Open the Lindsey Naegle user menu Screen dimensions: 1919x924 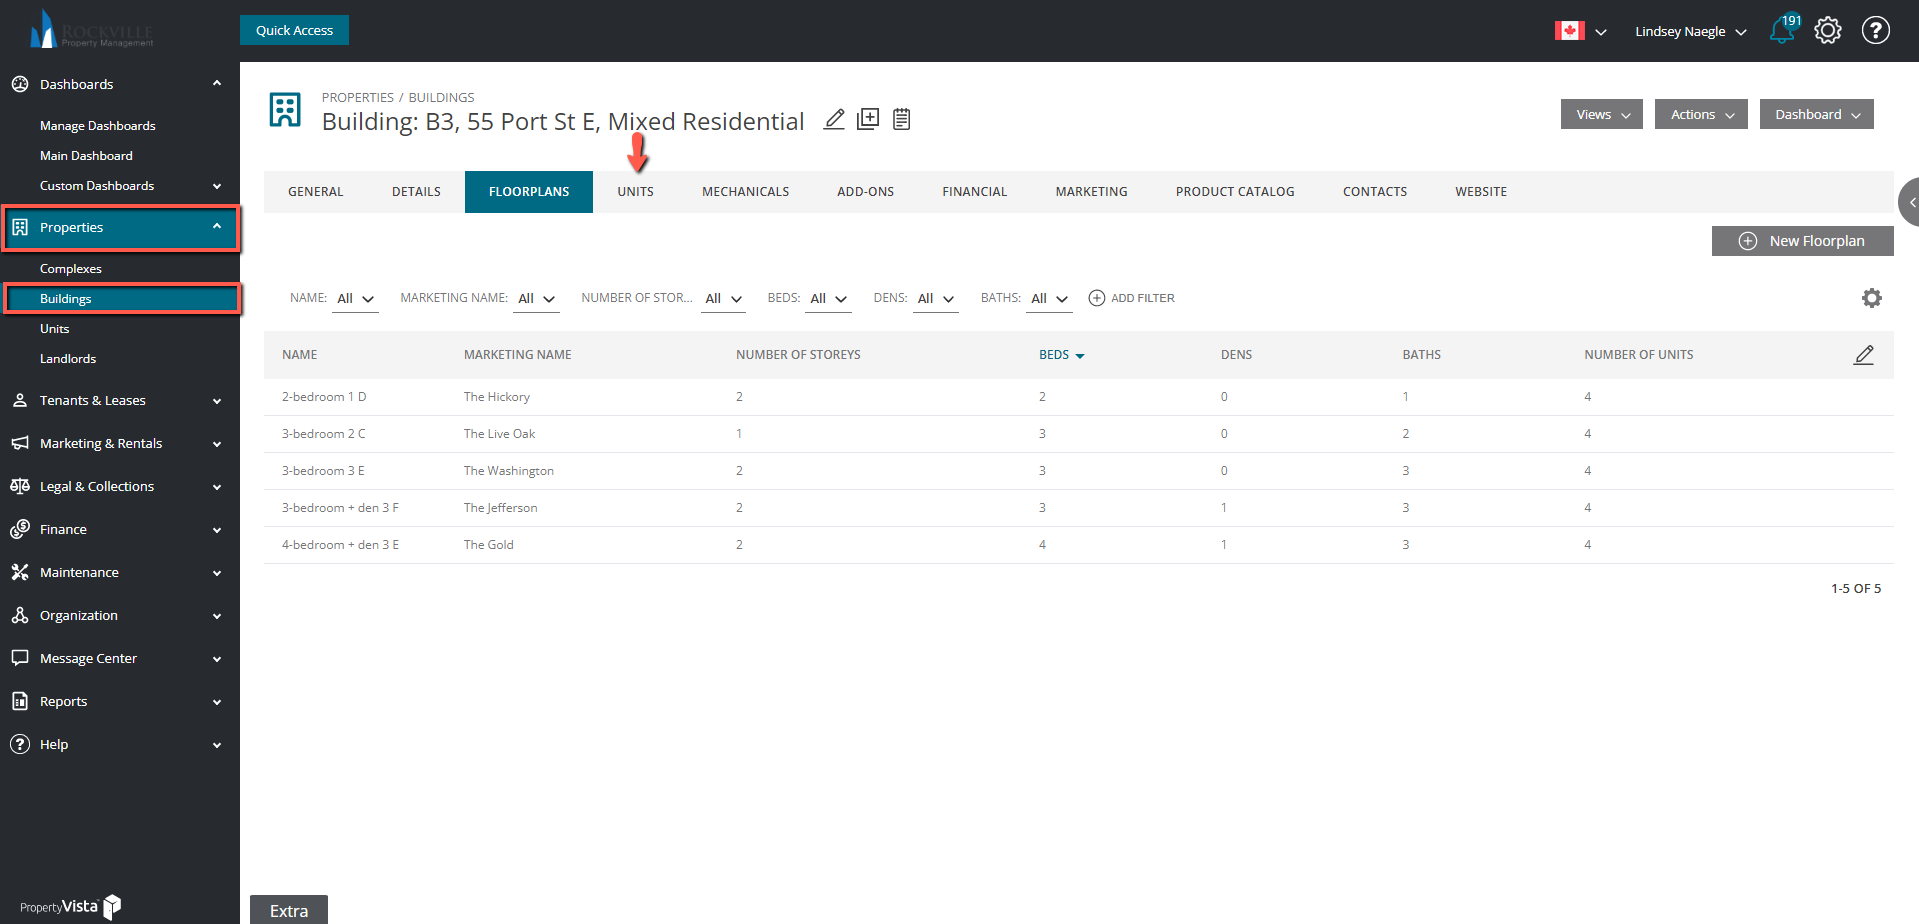point(1690,31)
